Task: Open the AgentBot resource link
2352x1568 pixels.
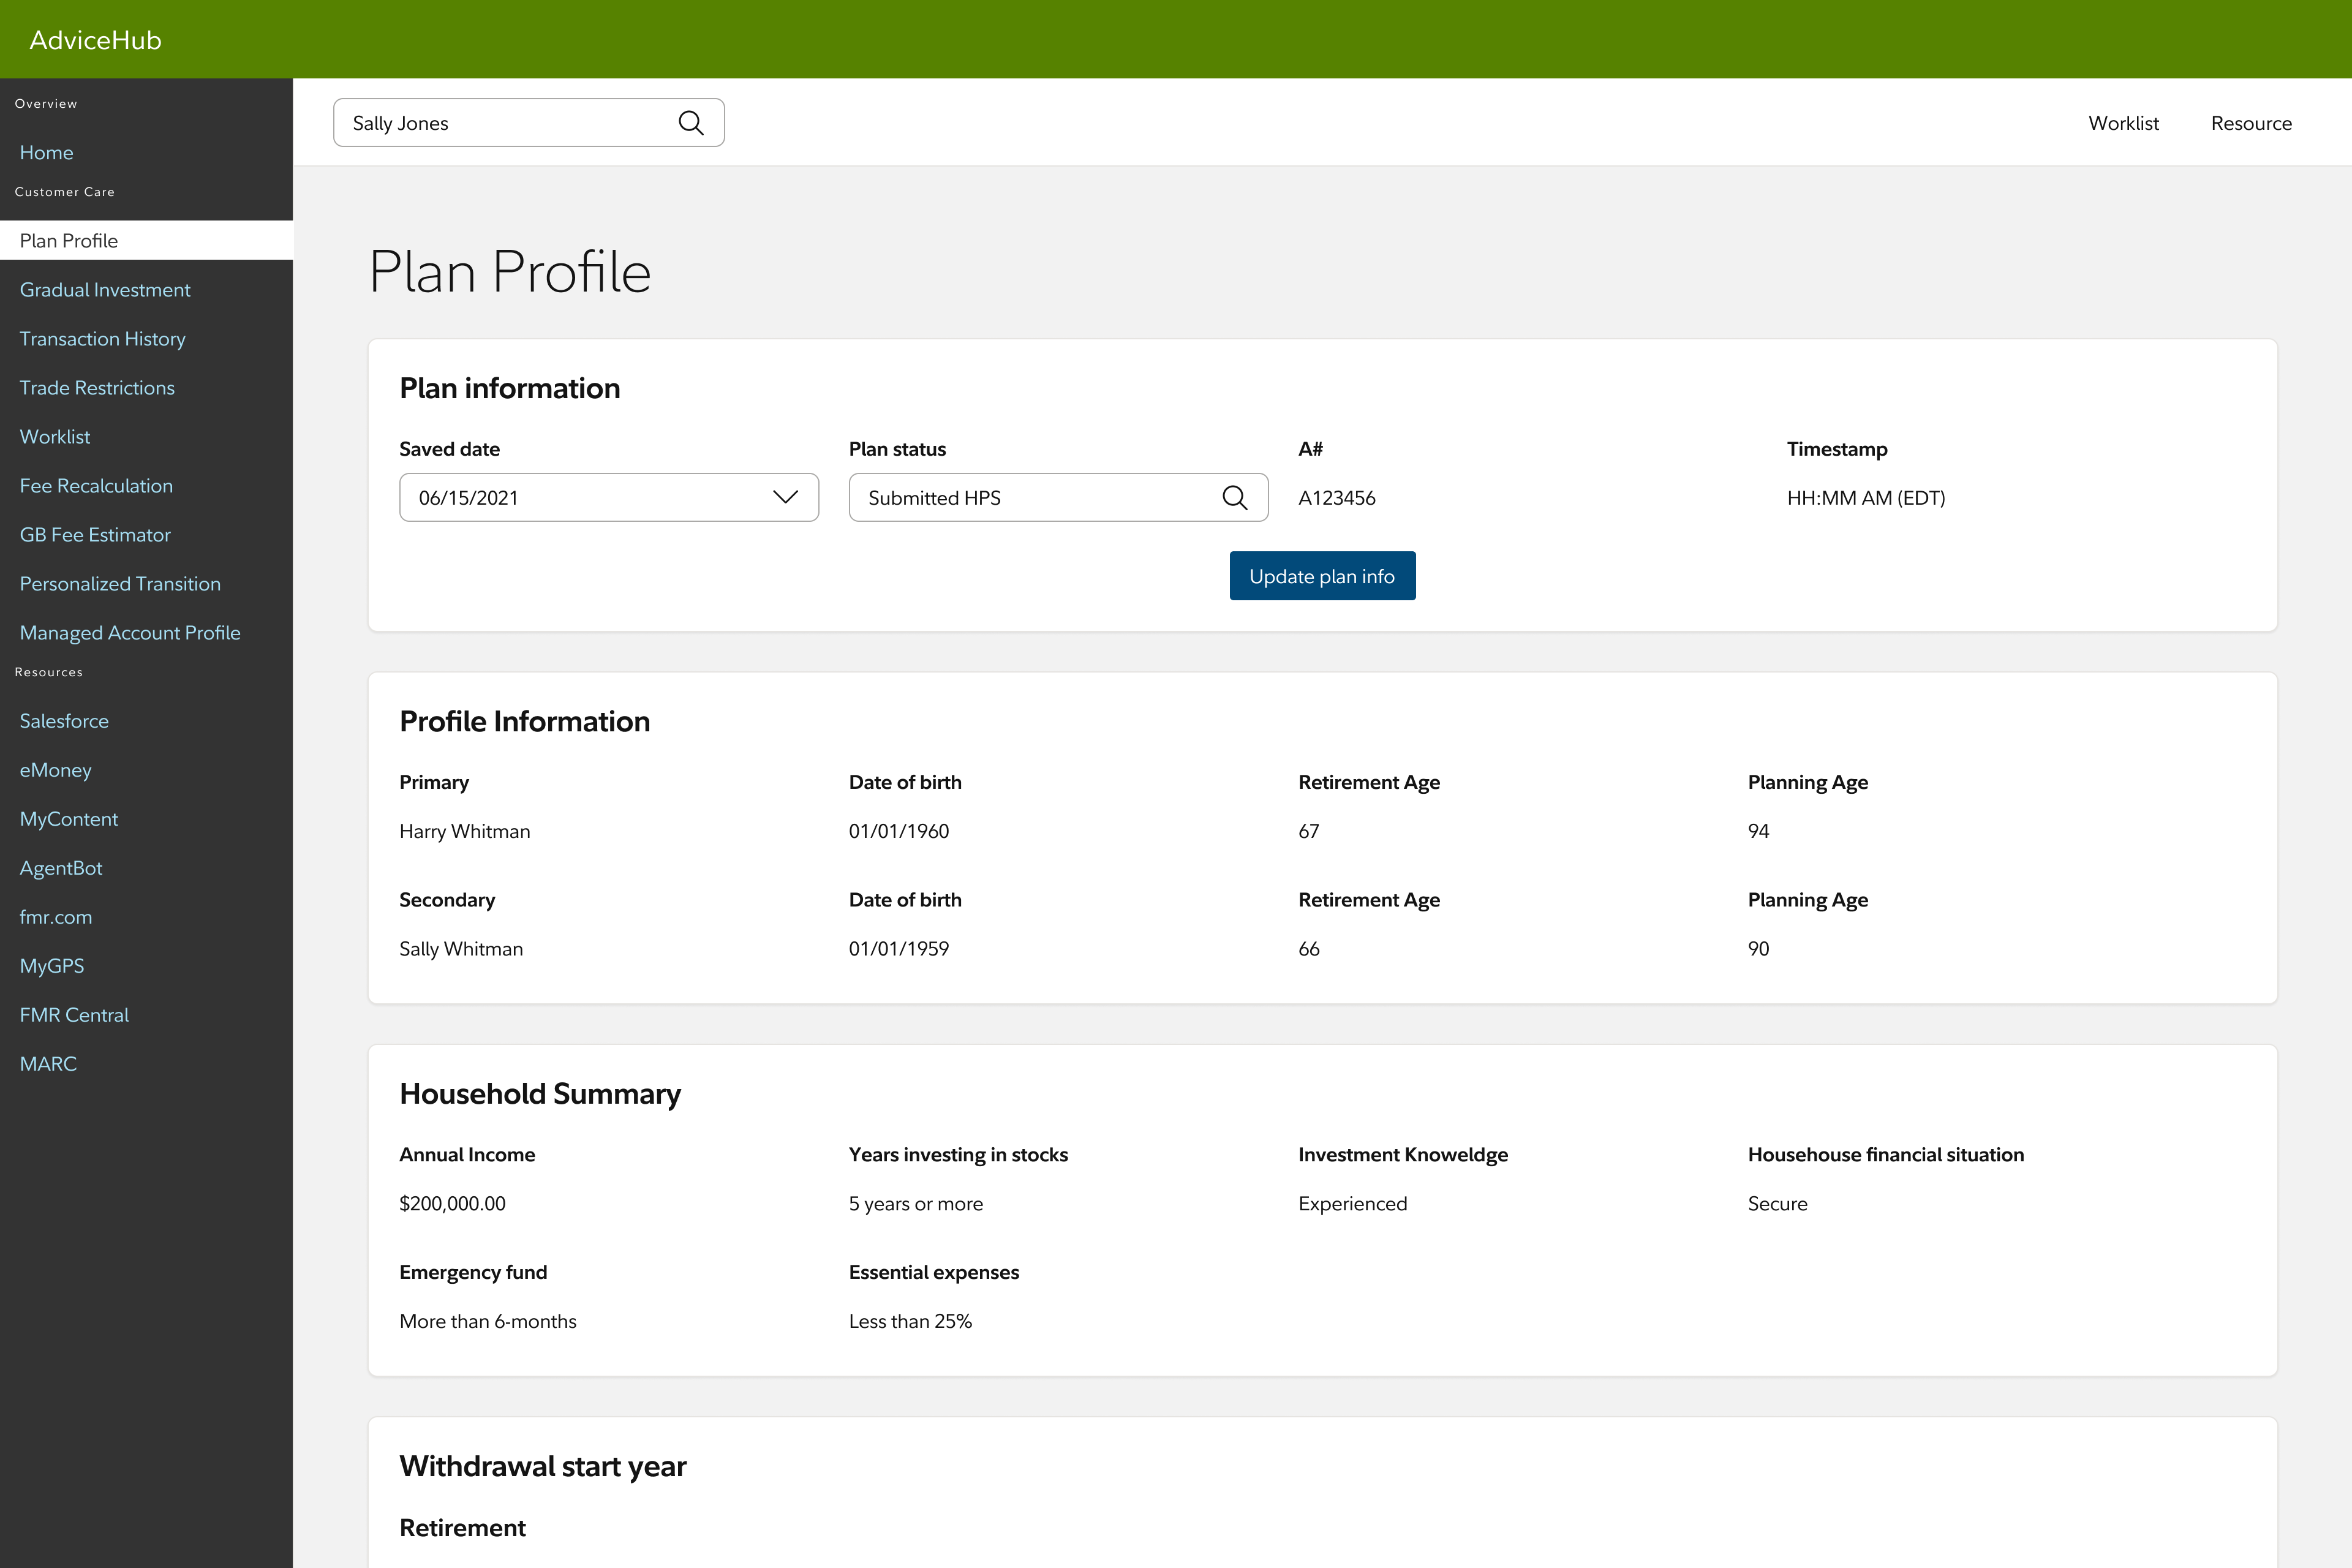Action: (x=61, y=868)
